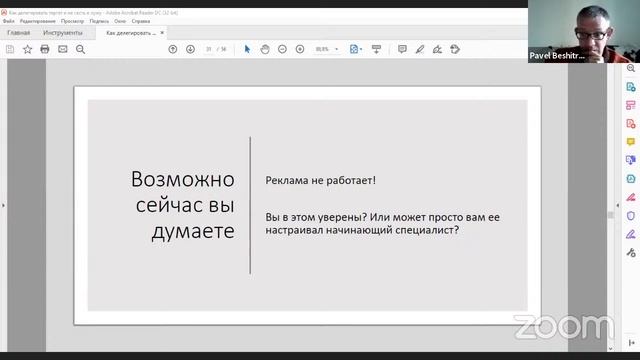Open the Просмотр menu
This screenshot has width=640, height=360.
click(72, 21)
